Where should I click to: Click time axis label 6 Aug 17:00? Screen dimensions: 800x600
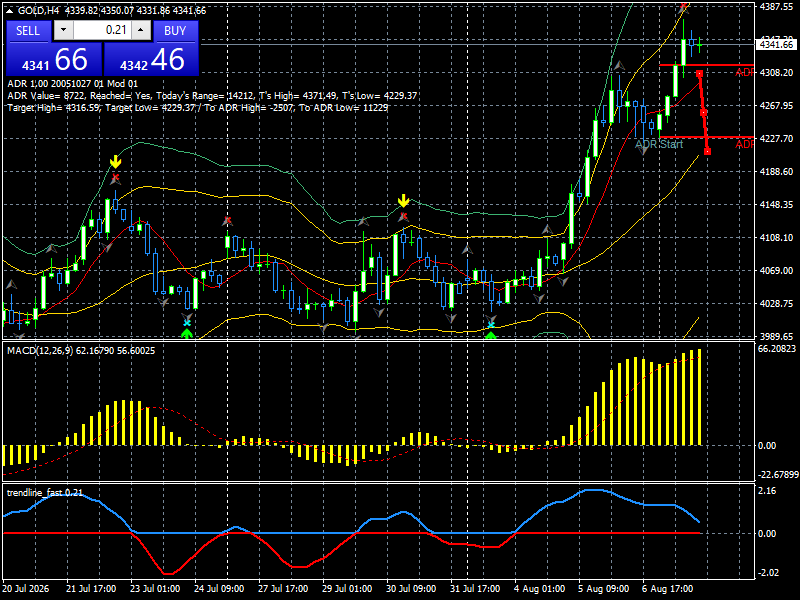click(667, 589)
